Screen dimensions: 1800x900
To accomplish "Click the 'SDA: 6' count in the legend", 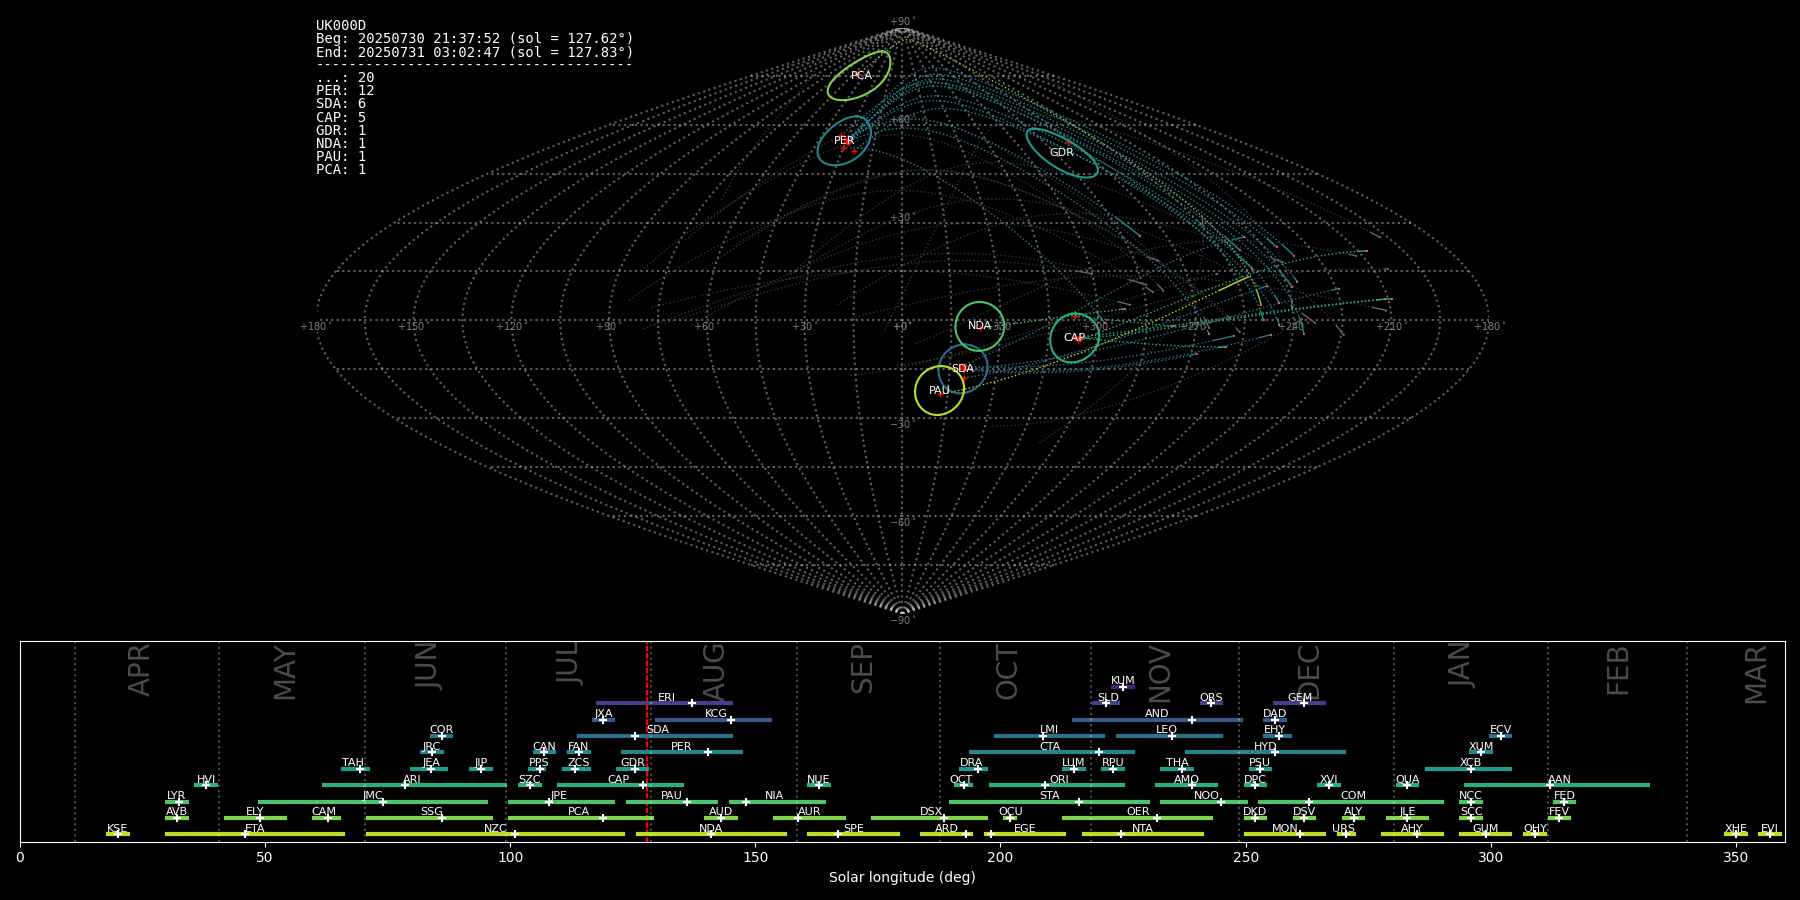I will [341, 104].
